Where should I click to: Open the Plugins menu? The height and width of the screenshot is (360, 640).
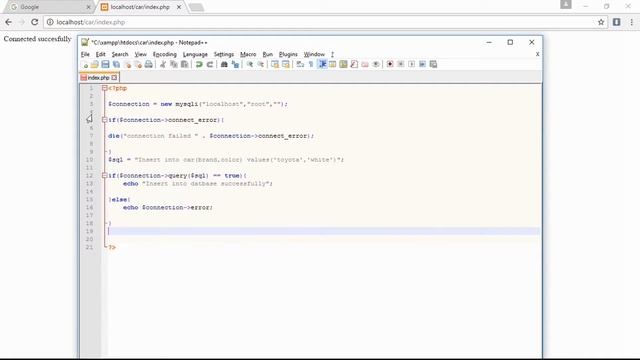[288, 54]
